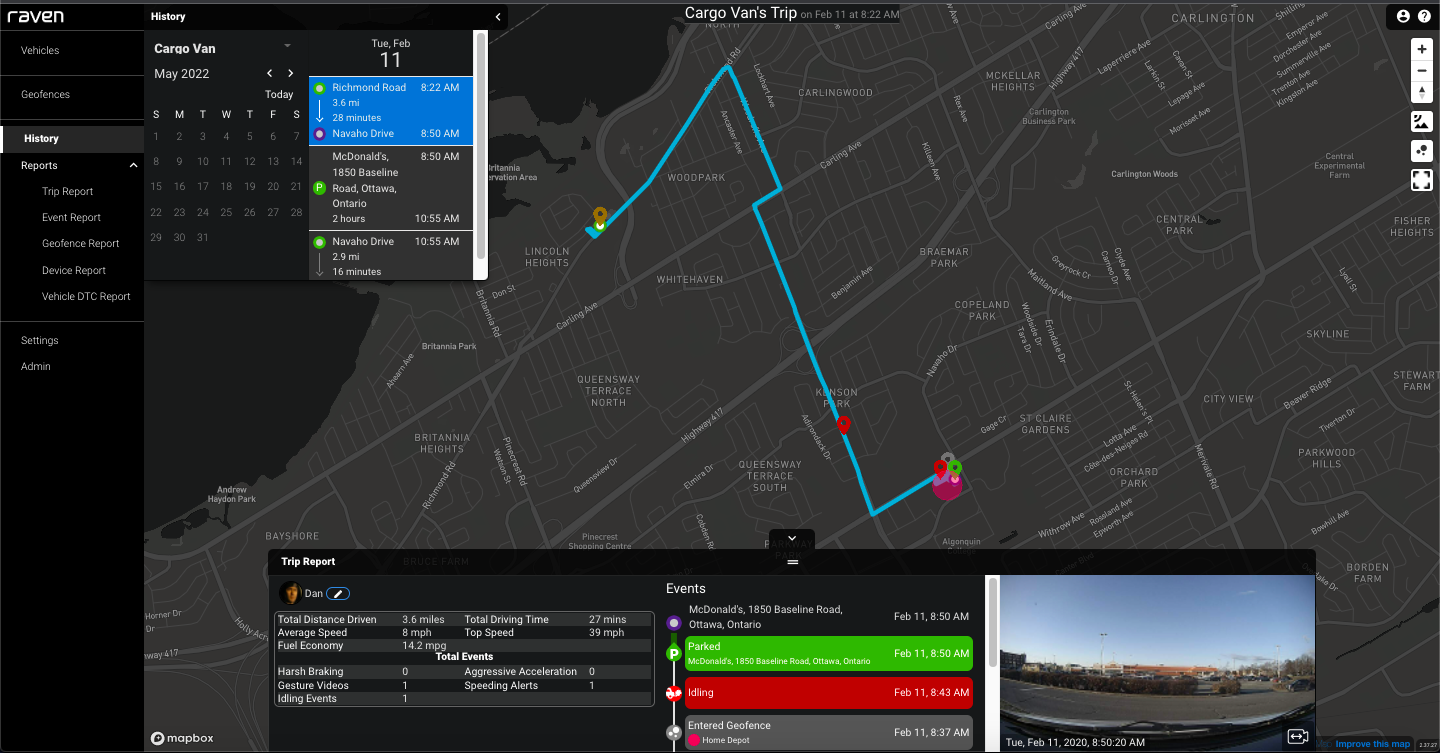Image resolution: width=1440 pixels, height=753 pixels.
Task: Open the help question mark icon
Action: [x=1424, y=16]
